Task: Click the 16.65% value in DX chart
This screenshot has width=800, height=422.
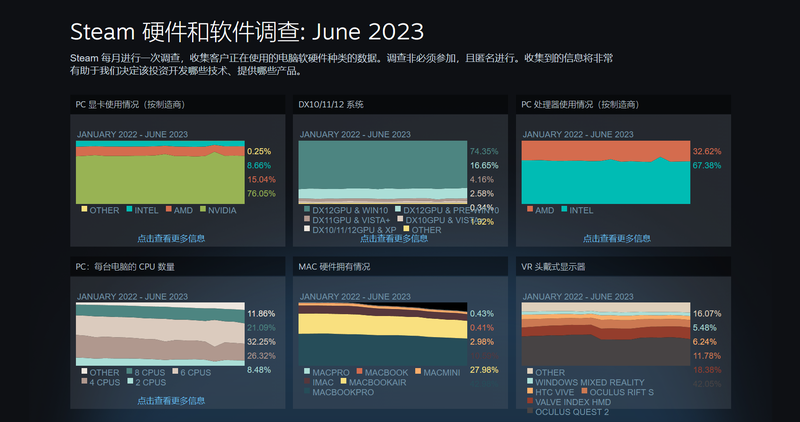Action: (x=484, y=165)
